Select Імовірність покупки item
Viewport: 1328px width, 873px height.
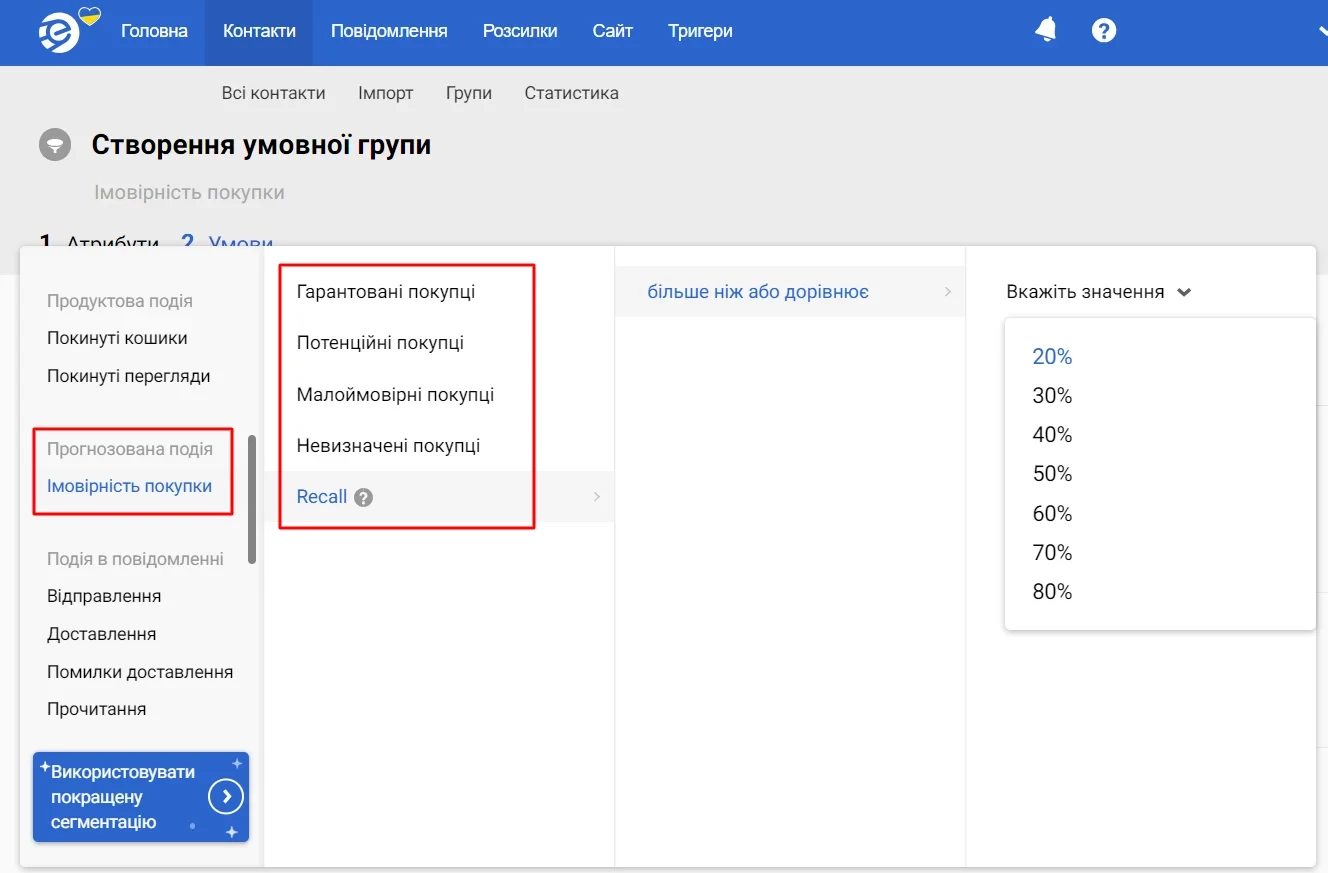click(129, 486)
